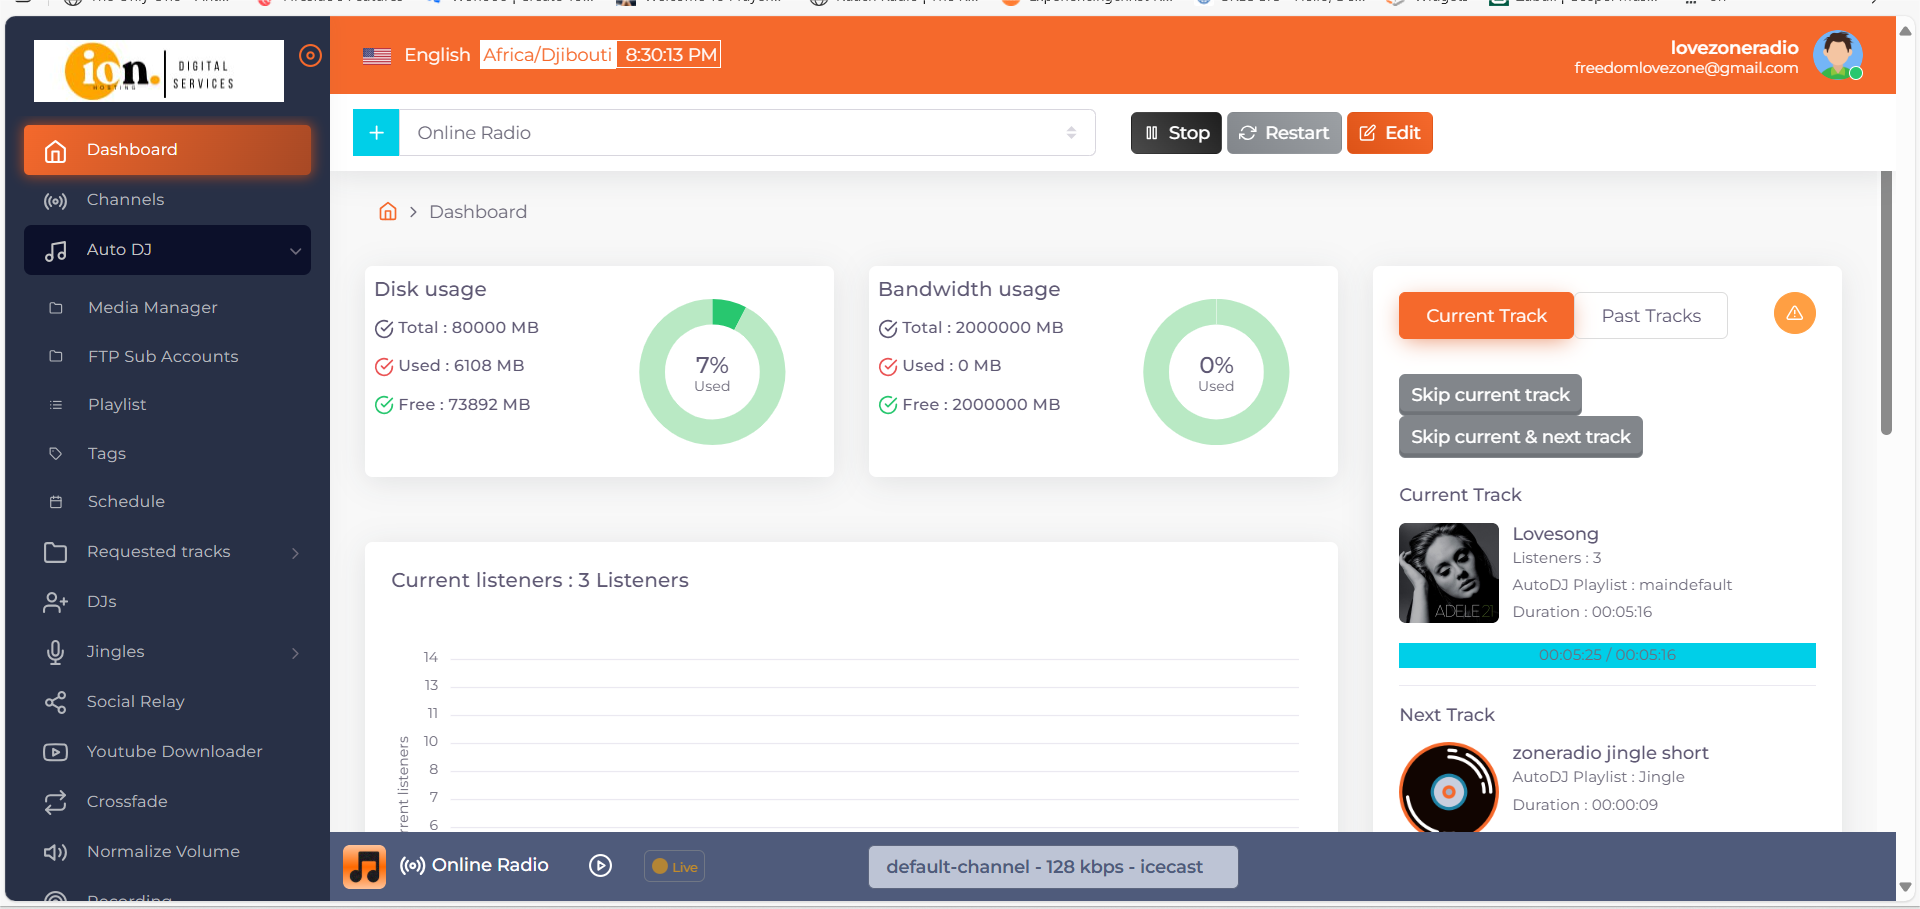Open Media Manager in the sidebar

(x=152, y=308)
